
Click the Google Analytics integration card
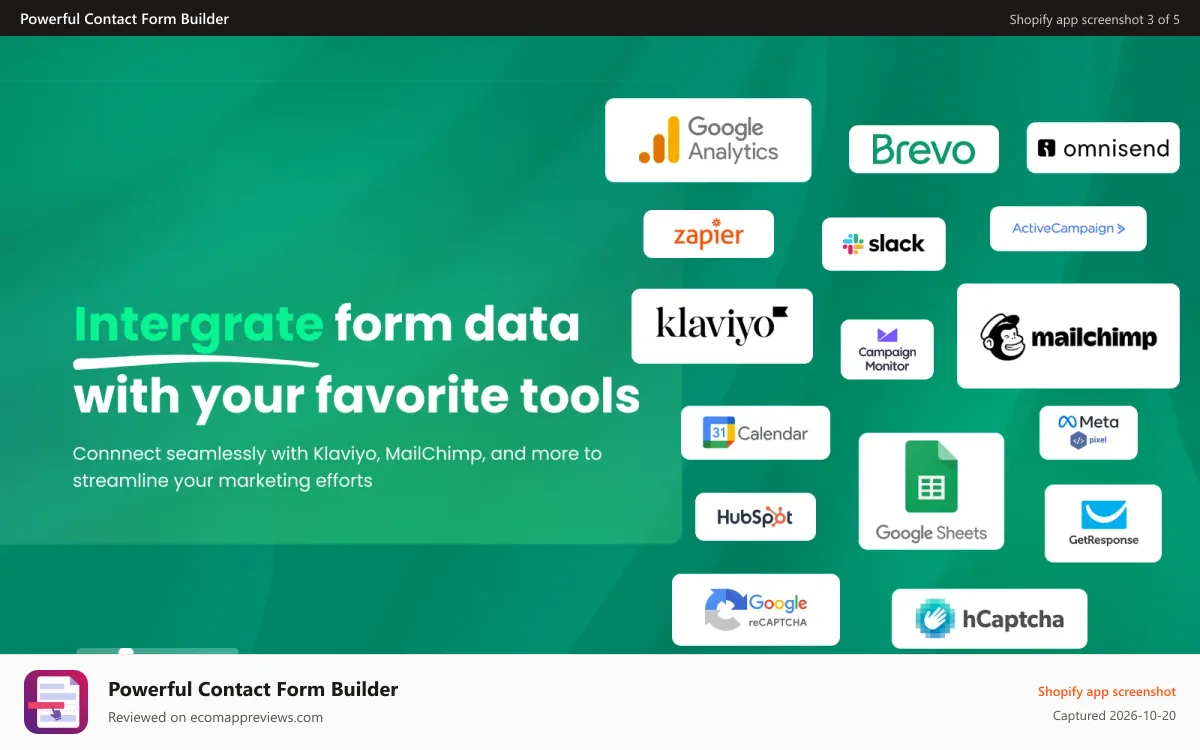(708, 140)
